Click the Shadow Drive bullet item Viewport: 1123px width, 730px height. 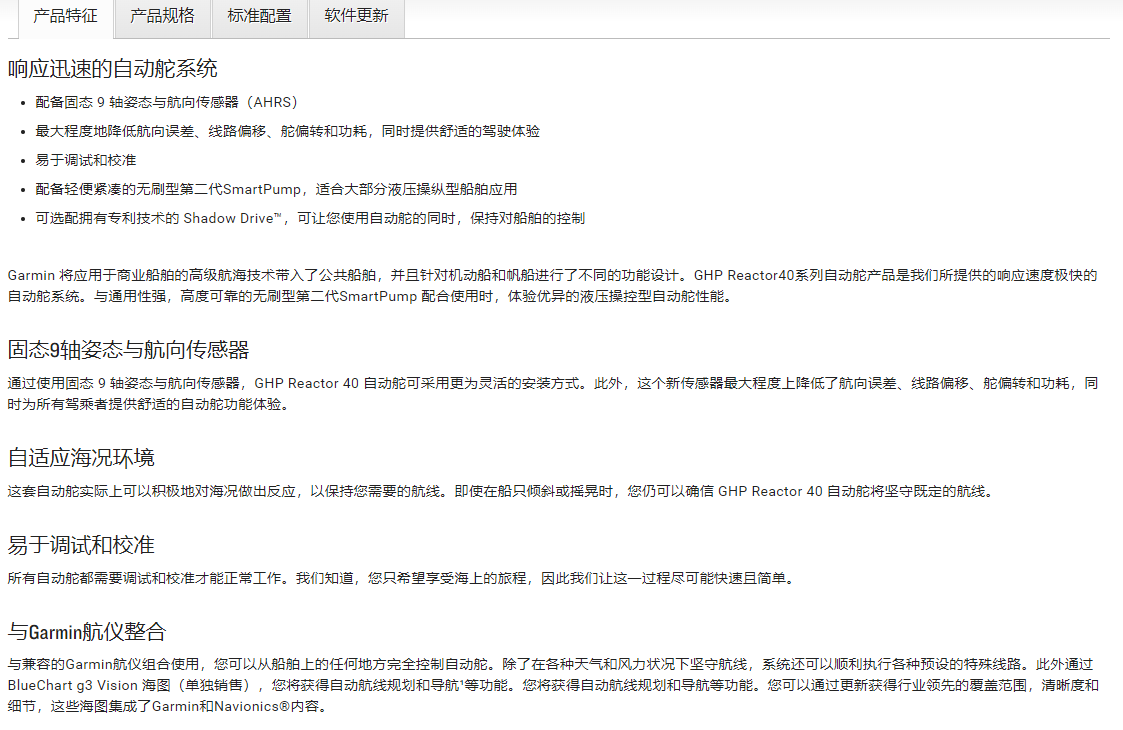310,218
